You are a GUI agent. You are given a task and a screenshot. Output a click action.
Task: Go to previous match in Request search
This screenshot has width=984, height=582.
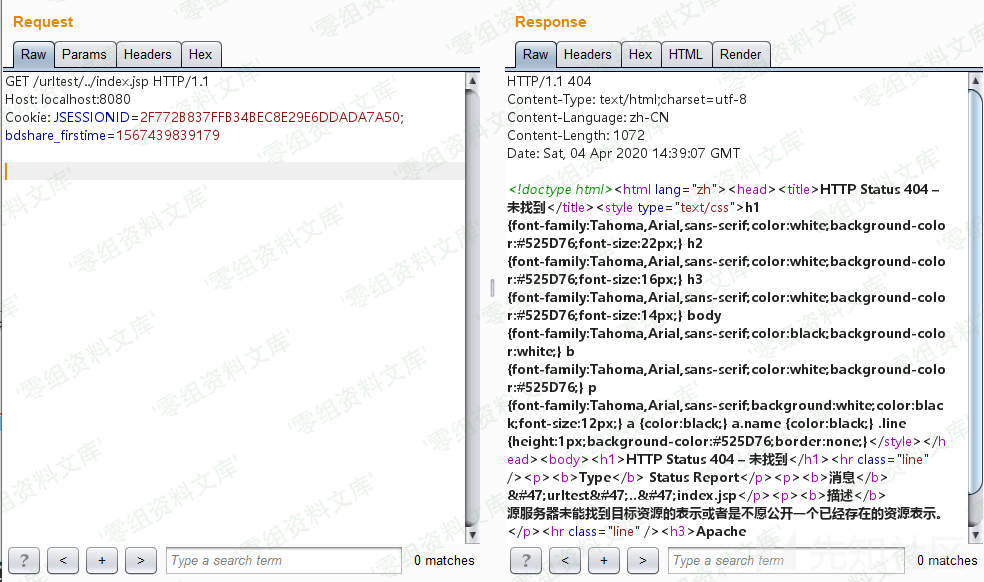[x=63, y=561]
